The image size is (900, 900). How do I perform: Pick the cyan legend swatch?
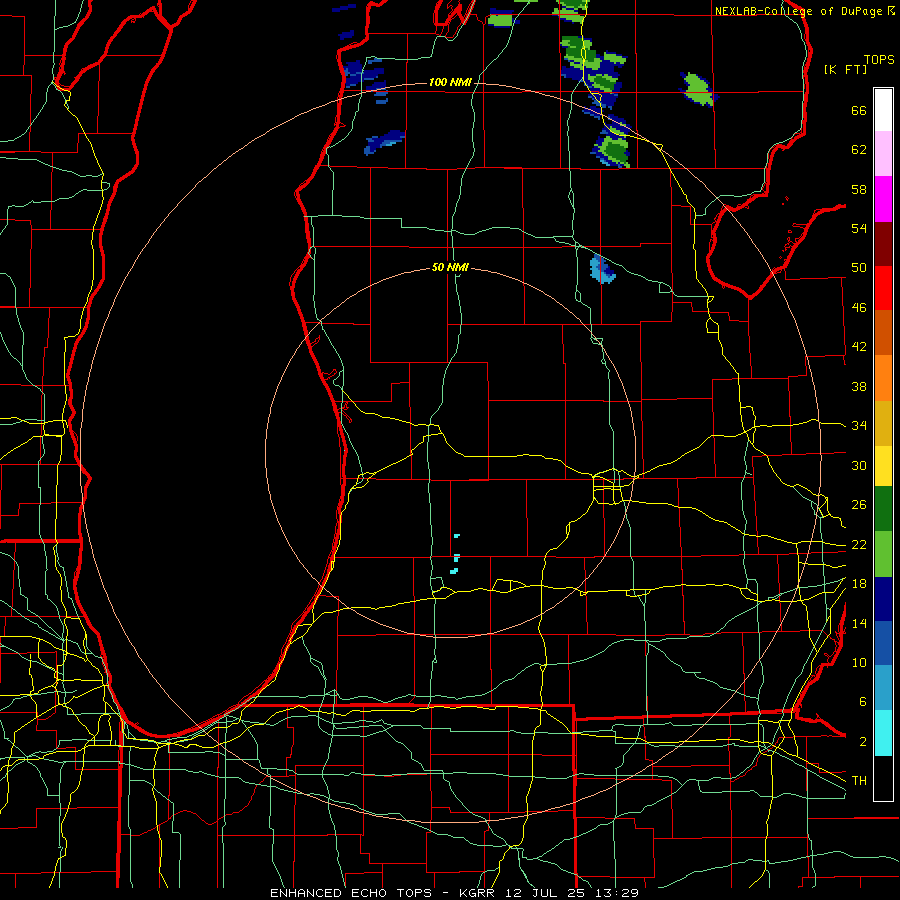point(883,733)
